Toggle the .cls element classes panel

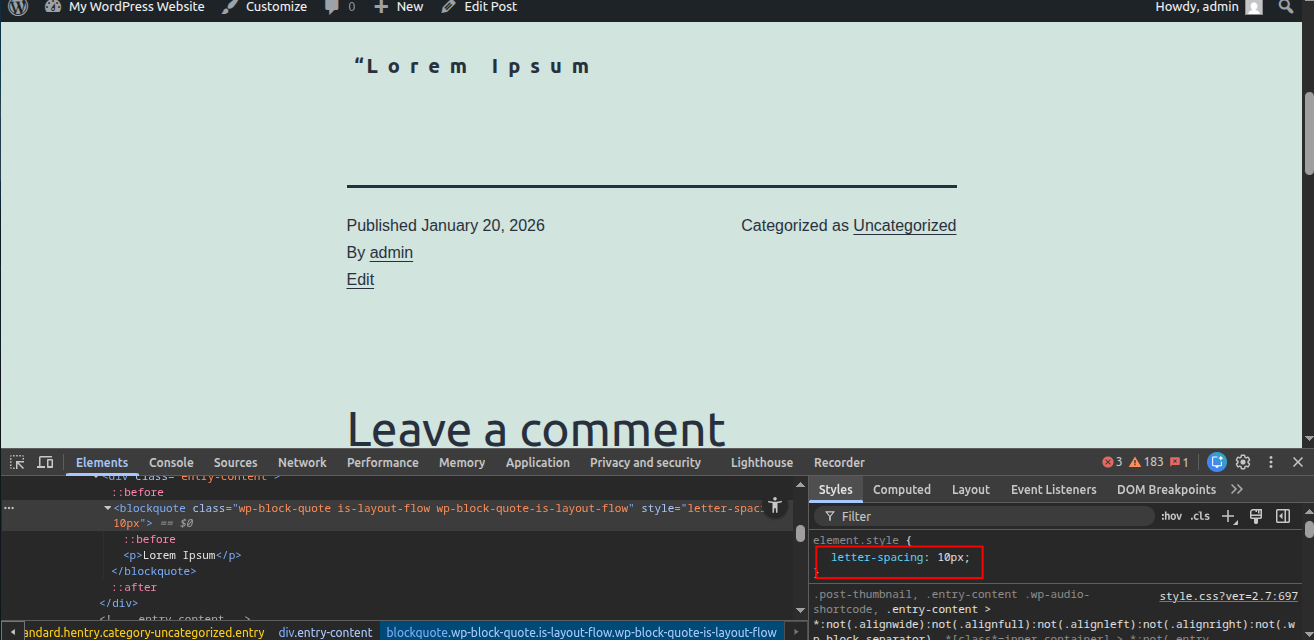point(1200,516)
